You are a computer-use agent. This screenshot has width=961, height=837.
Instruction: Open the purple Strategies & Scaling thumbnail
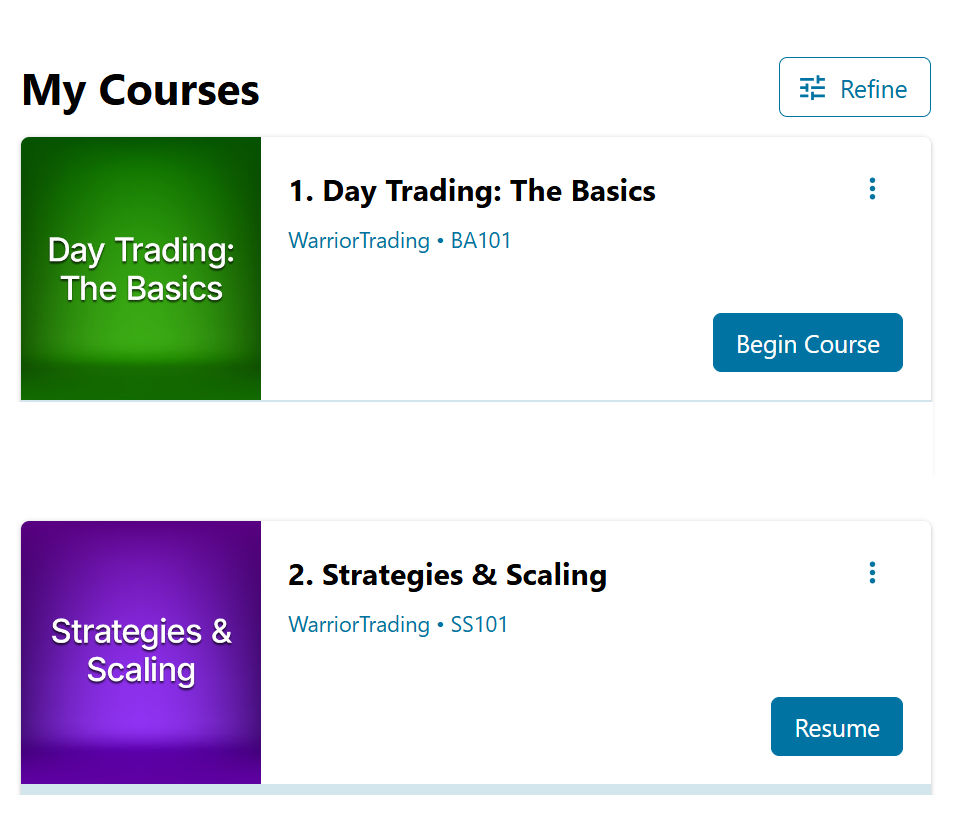click(141, 652)
